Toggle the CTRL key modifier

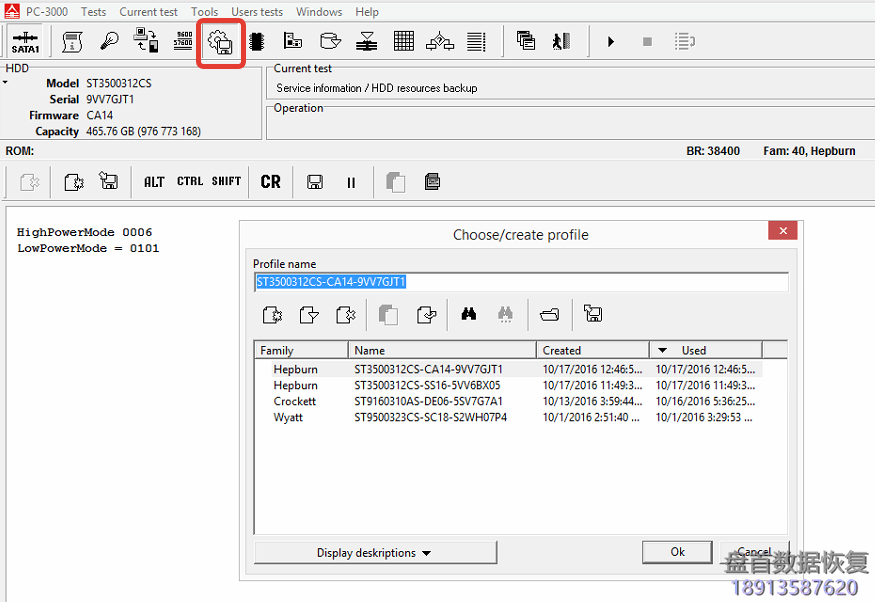tap(190, 182)
